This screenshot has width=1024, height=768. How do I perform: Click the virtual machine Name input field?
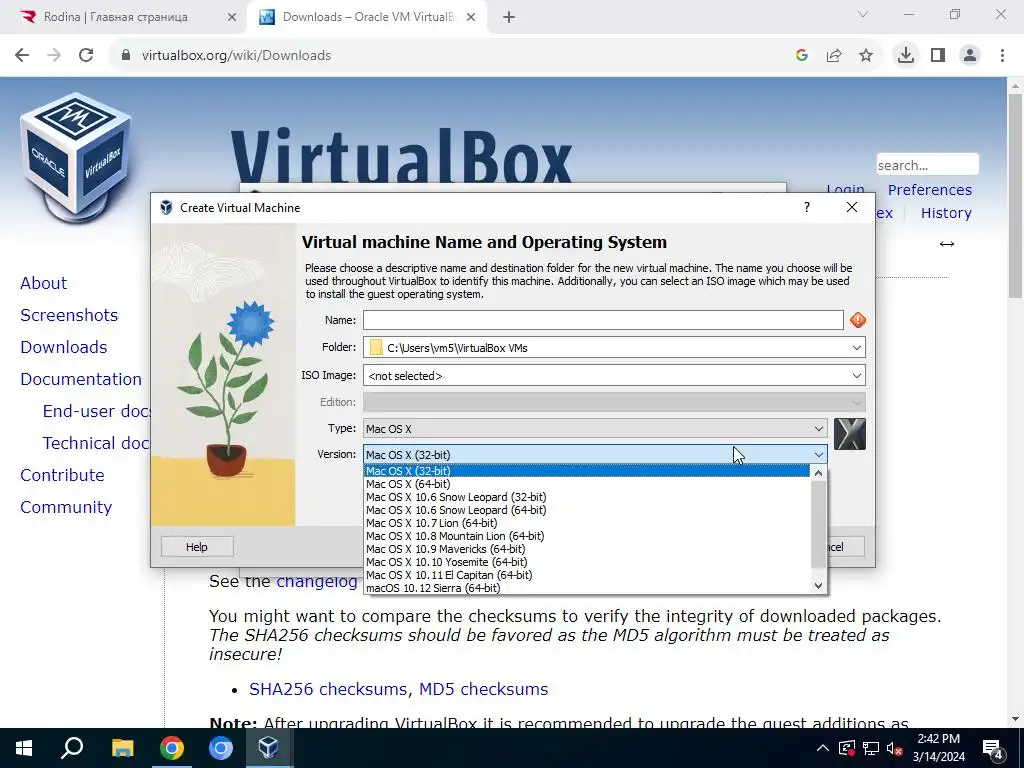(x=603, y=320)
